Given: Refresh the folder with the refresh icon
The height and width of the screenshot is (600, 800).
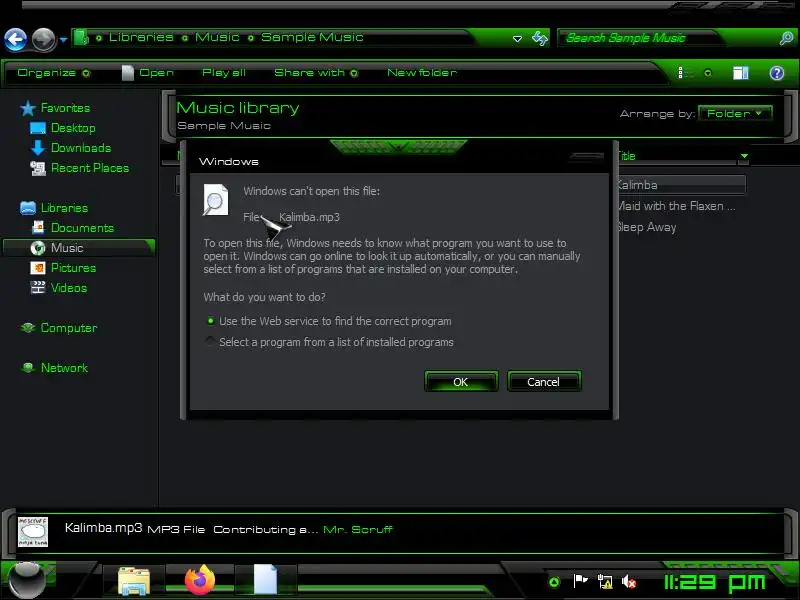Looking at the screenshot, I should coord(540,38).
